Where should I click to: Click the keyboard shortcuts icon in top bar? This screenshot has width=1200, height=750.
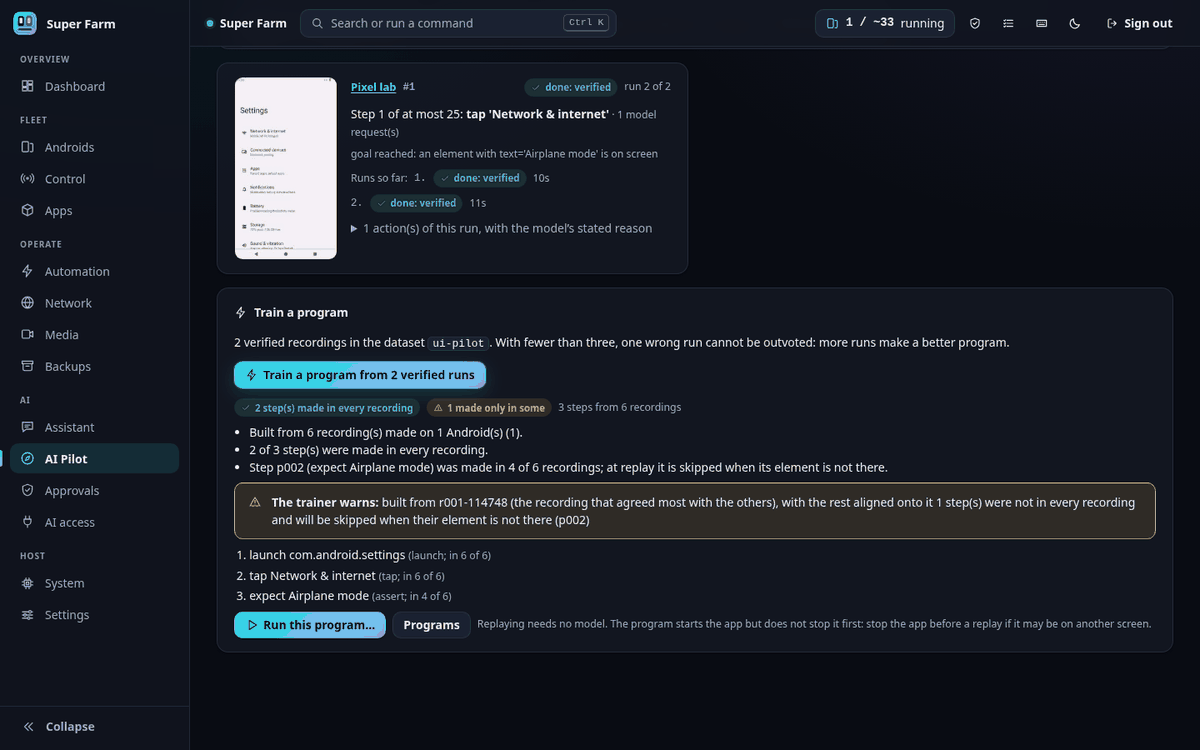pyautogui.click(x=1042, y=23)
